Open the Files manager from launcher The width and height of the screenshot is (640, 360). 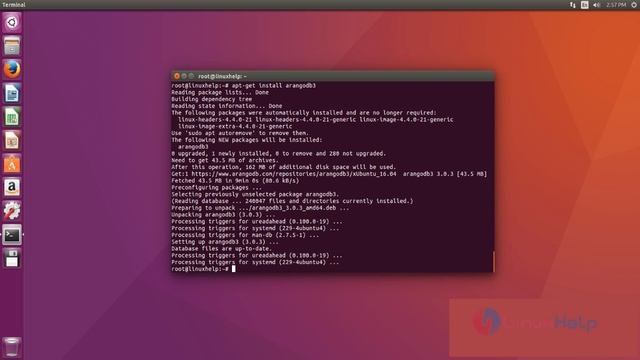pos(12,46)
